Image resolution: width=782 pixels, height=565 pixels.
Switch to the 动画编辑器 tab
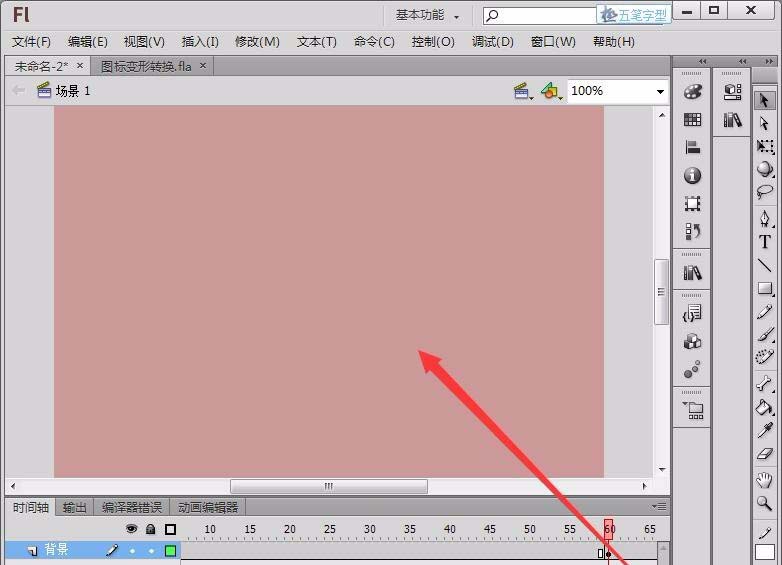pyautogui.click(x=208, y=508)
